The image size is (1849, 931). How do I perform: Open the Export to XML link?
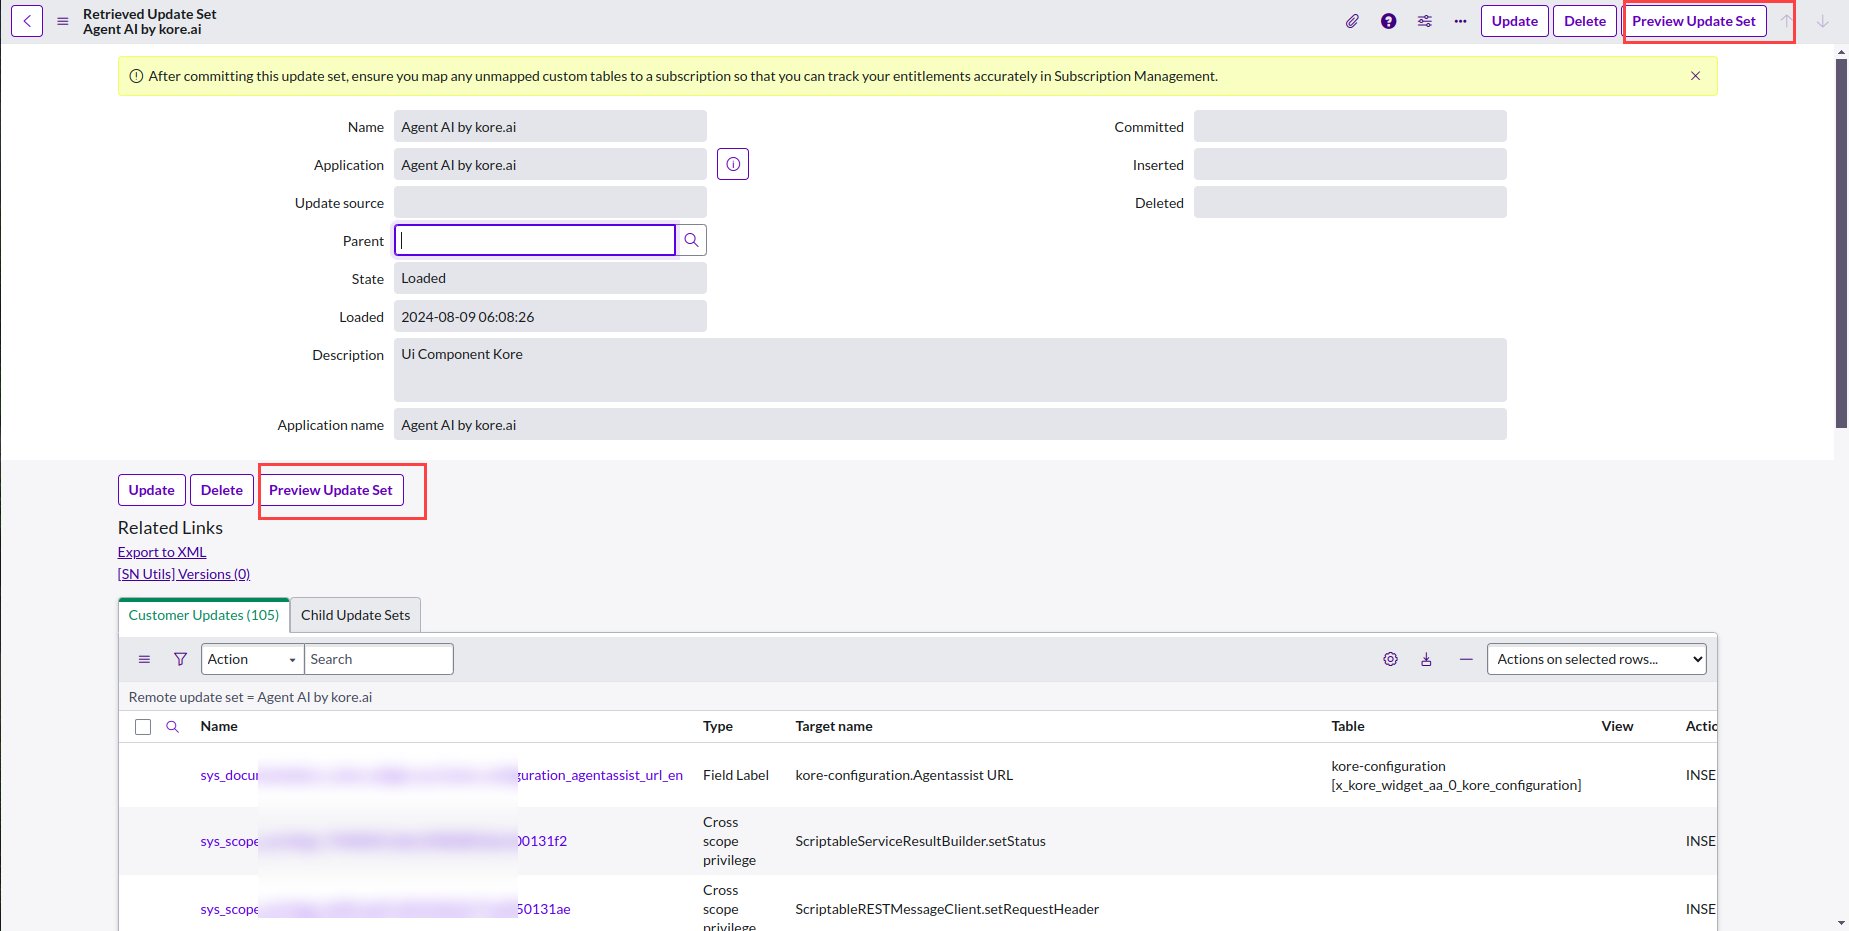click(x=162, y=552)
